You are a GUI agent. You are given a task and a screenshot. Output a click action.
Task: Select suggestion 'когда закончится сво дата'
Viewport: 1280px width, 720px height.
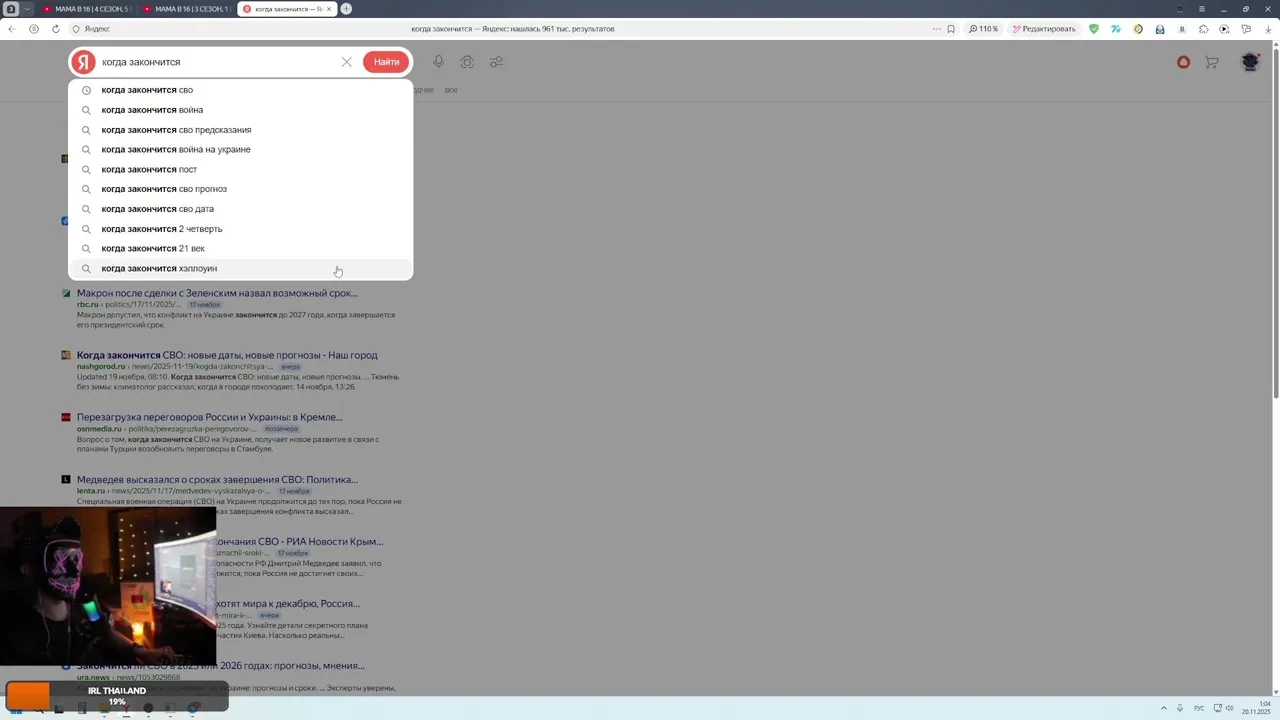240,209
